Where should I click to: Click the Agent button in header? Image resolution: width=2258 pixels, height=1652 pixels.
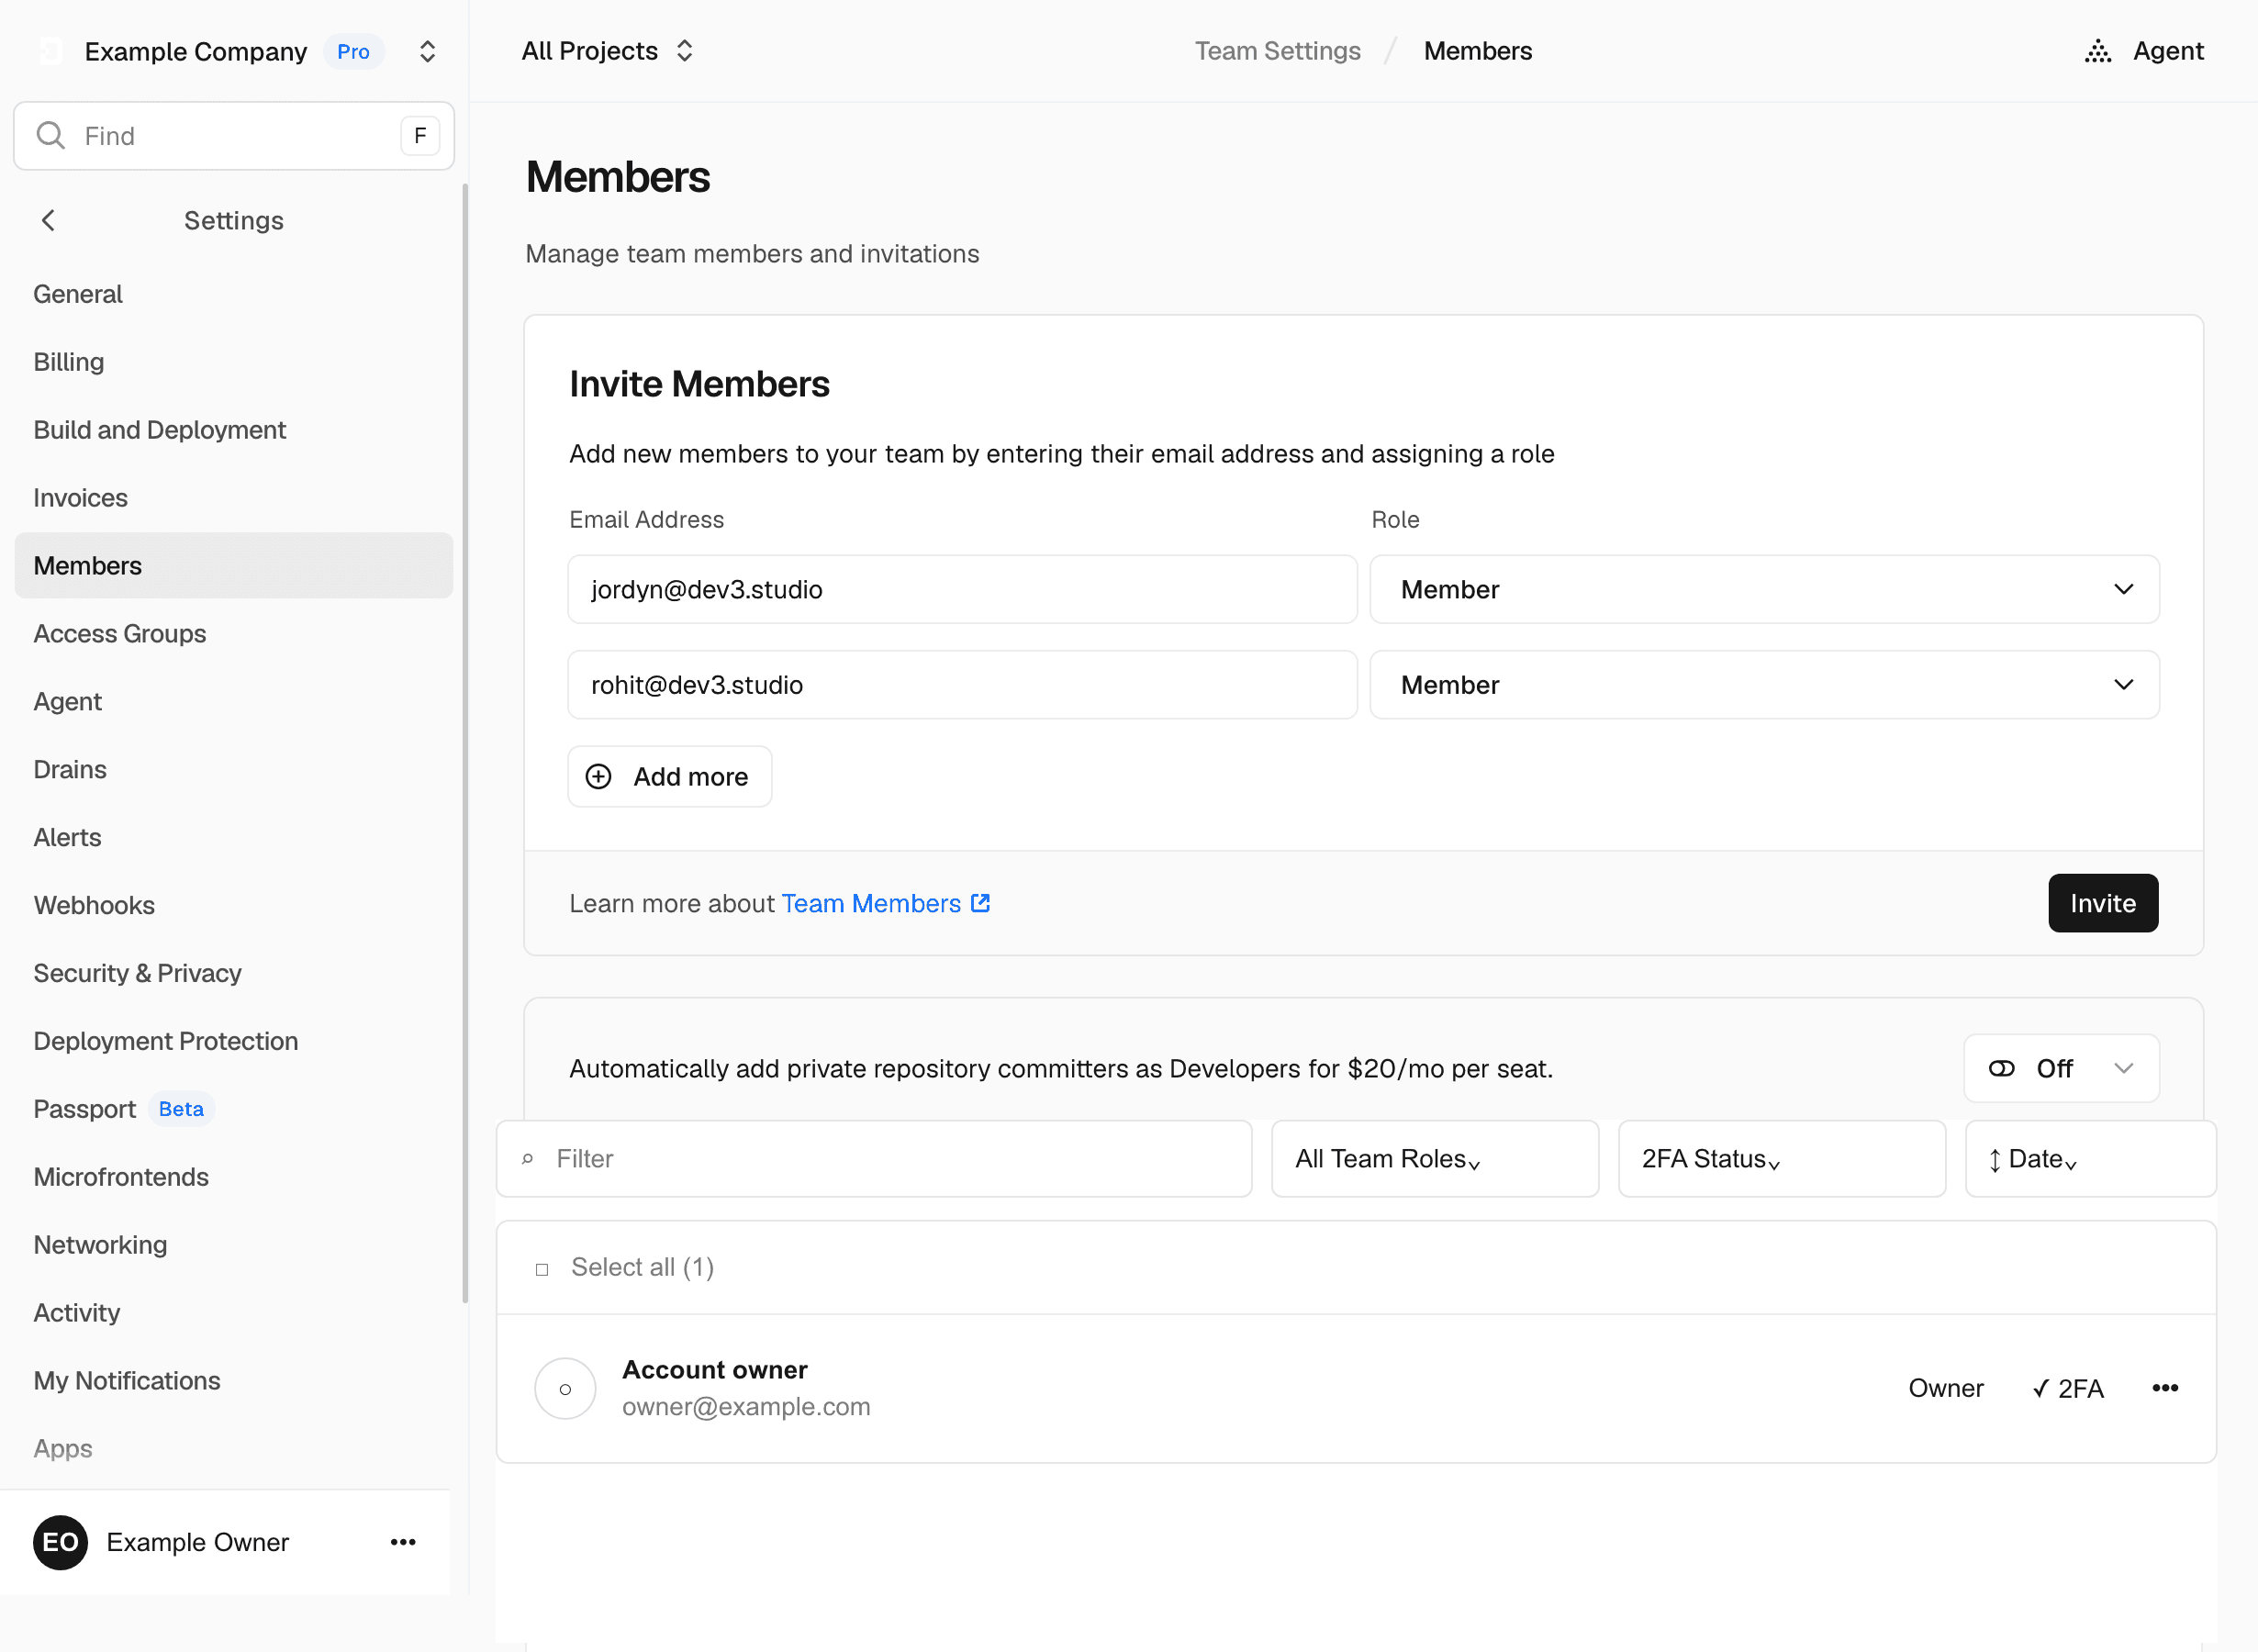click(x=2144, y=51)
